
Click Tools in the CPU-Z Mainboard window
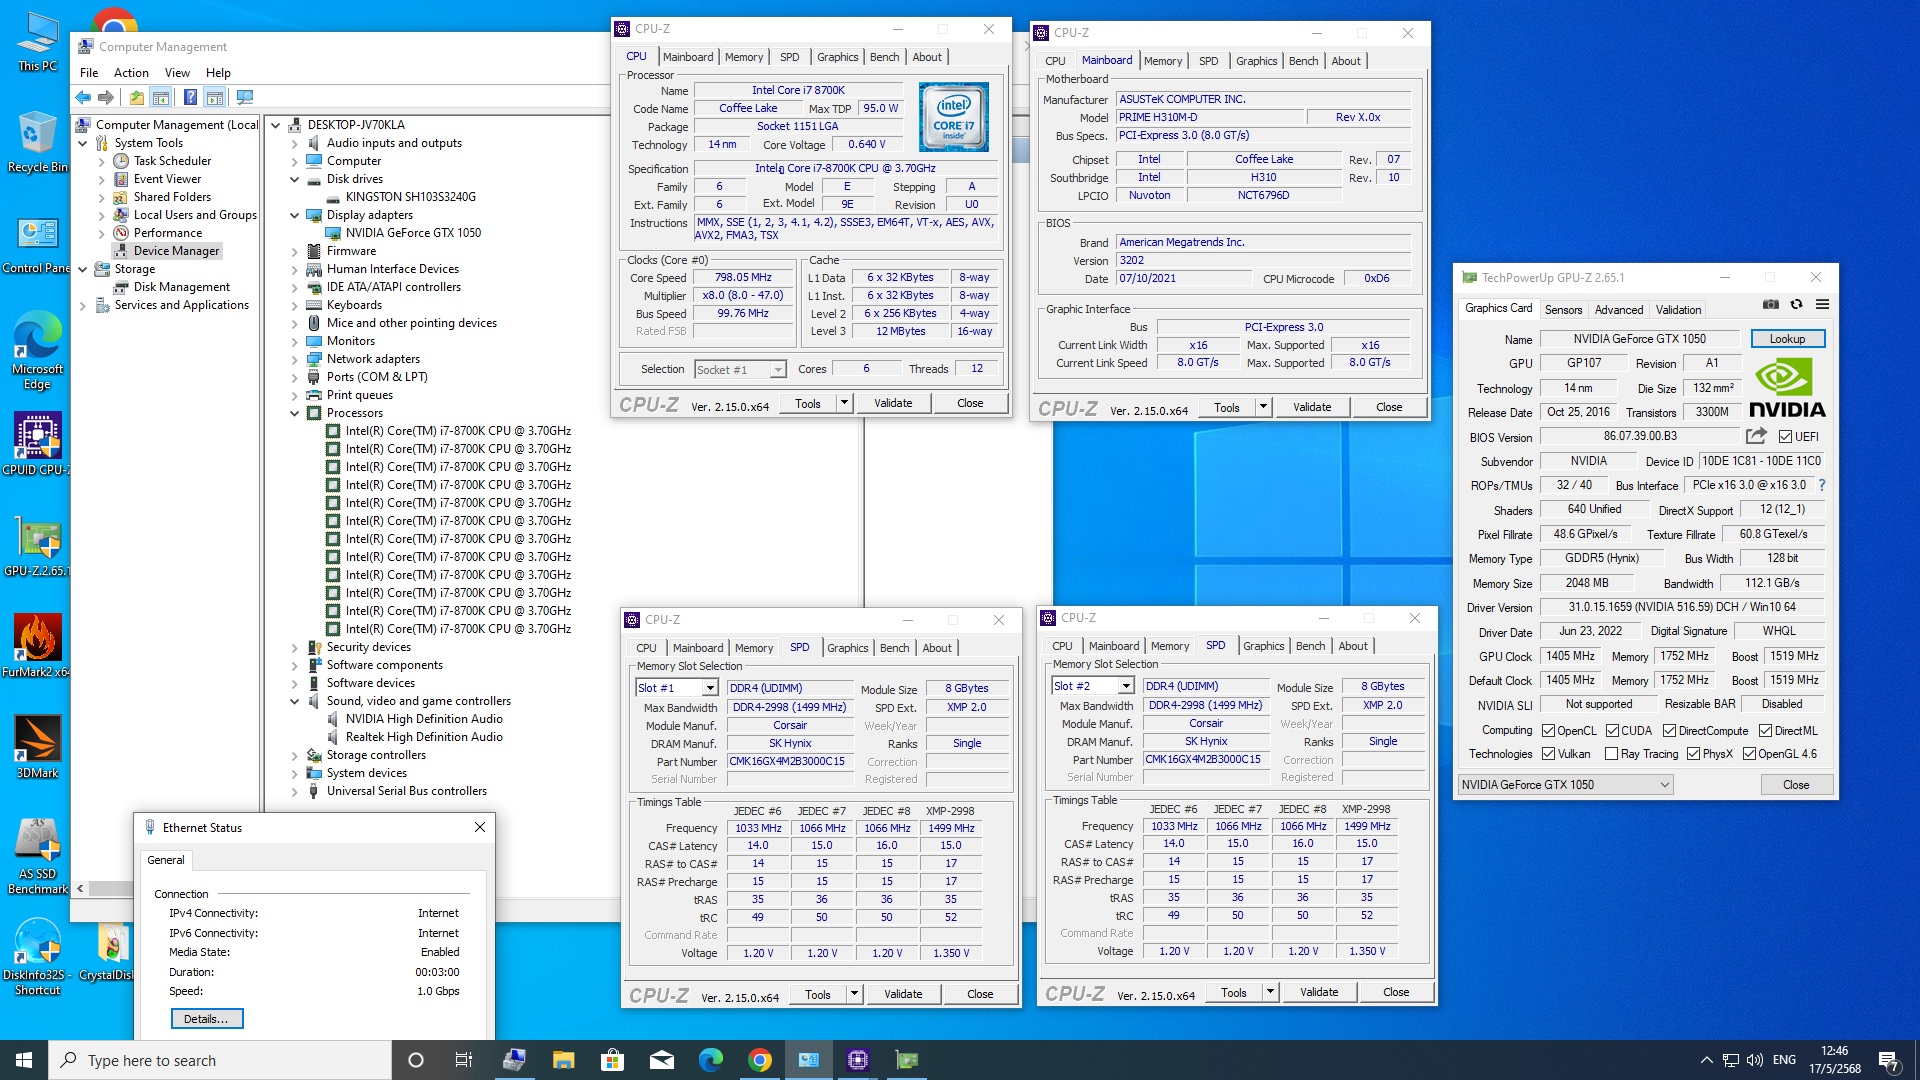pyautogui.click(x=1227, y=407)
